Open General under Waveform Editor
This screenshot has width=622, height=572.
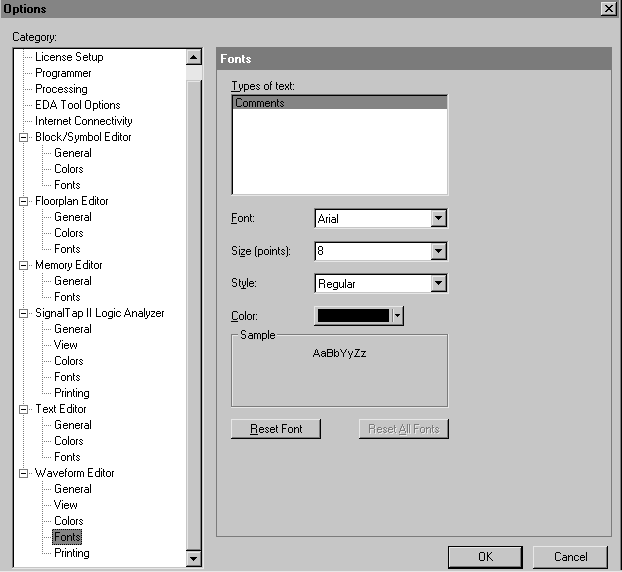tap(73, 489)
